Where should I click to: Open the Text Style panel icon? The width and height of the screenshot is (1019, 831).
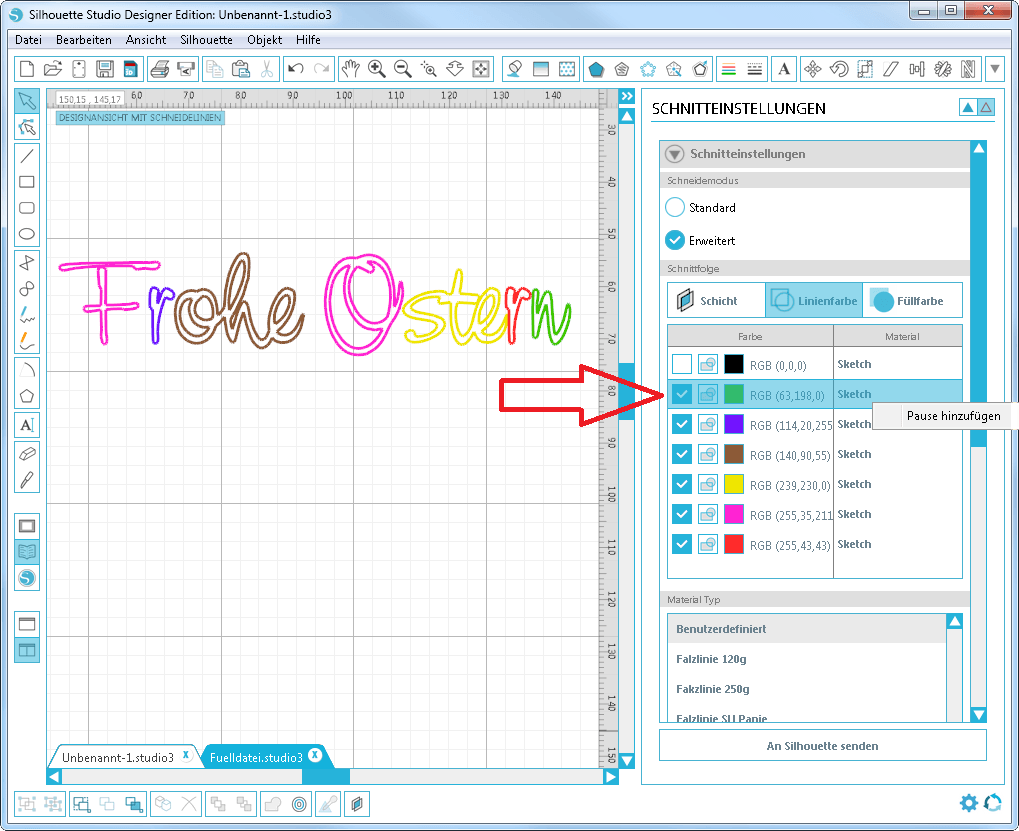click(x=785, y=69)
